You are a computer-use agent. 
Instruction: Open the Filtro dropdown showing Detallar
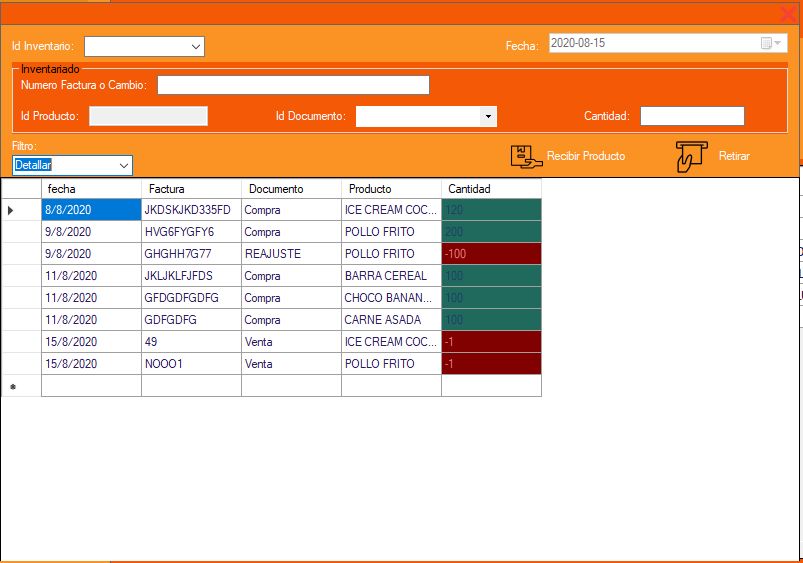coord(72,165)
